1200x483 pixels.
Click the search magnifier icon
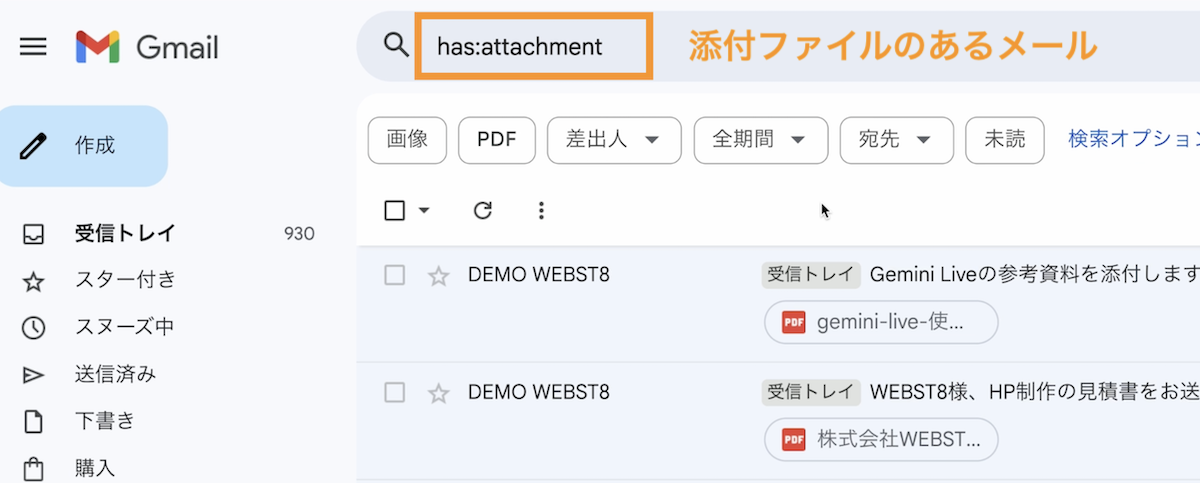[397, 46]
